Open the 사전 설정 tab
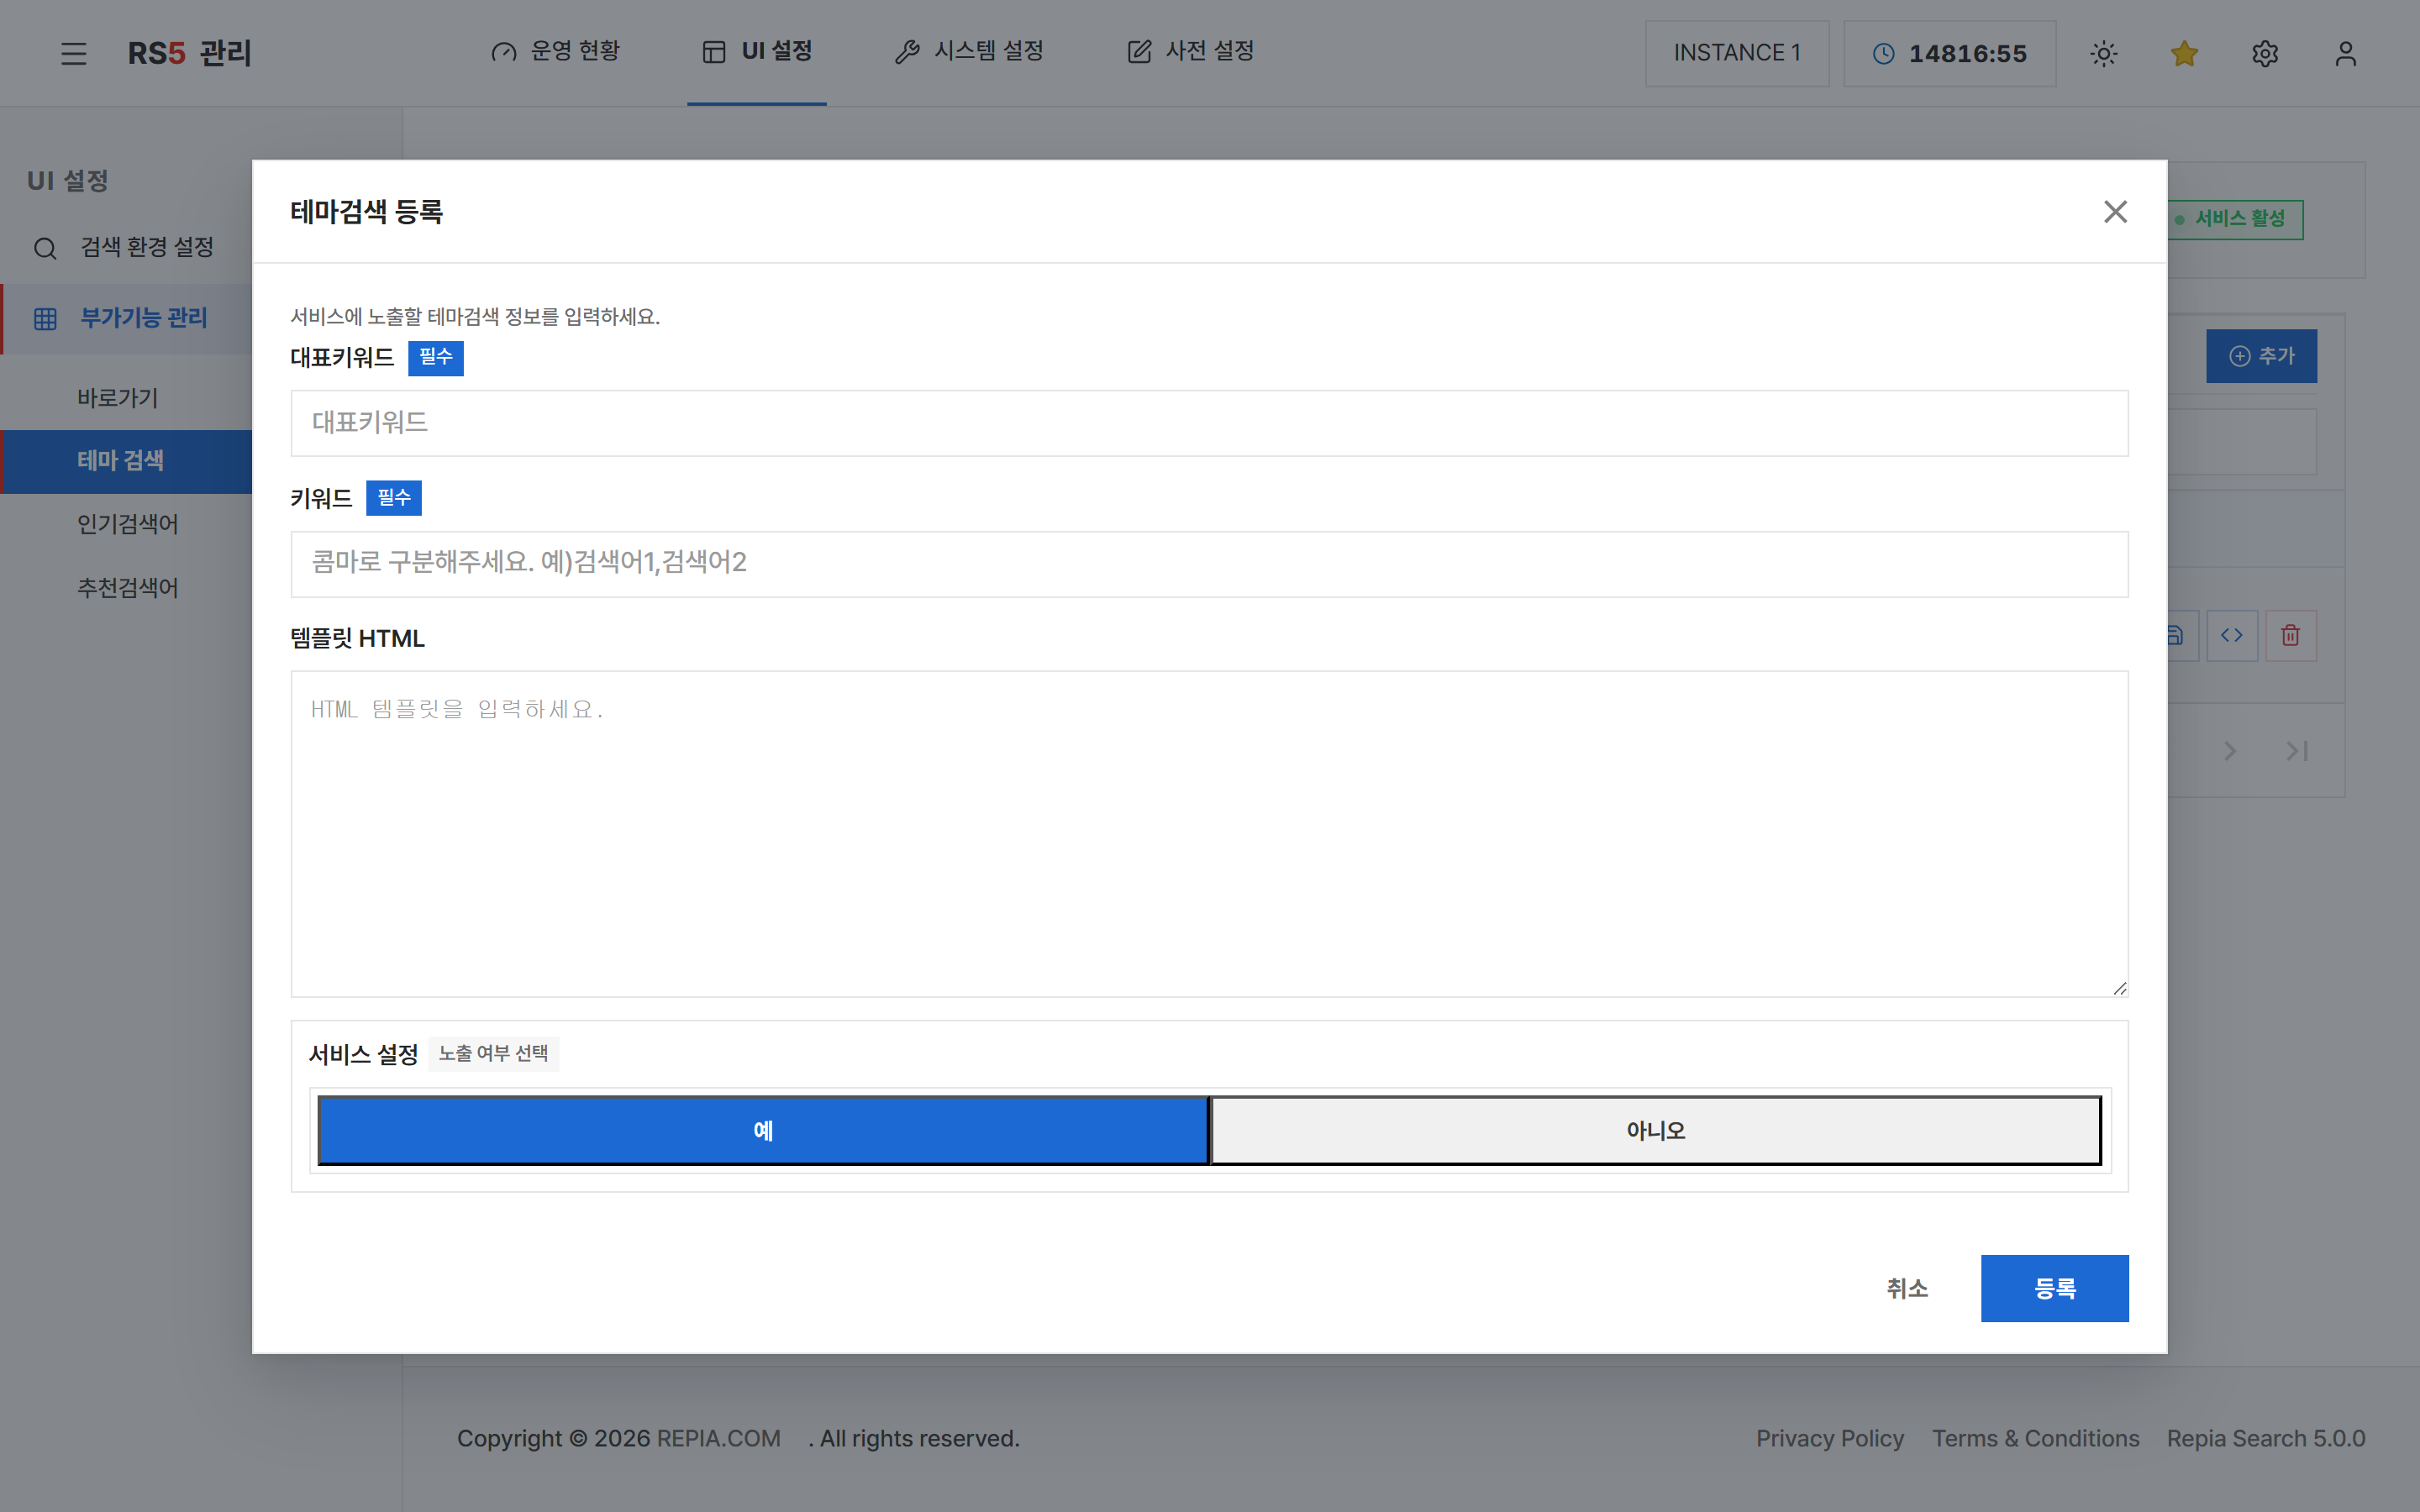 tap(1190, 51)
